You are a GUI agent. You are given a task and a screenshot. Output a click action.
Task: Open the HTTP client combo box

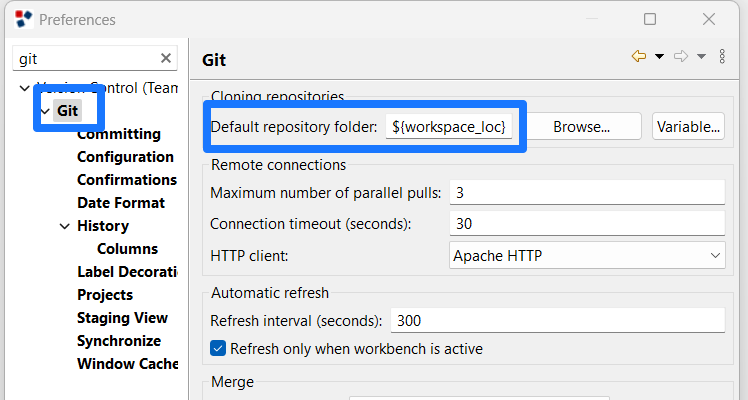point(587,256)
